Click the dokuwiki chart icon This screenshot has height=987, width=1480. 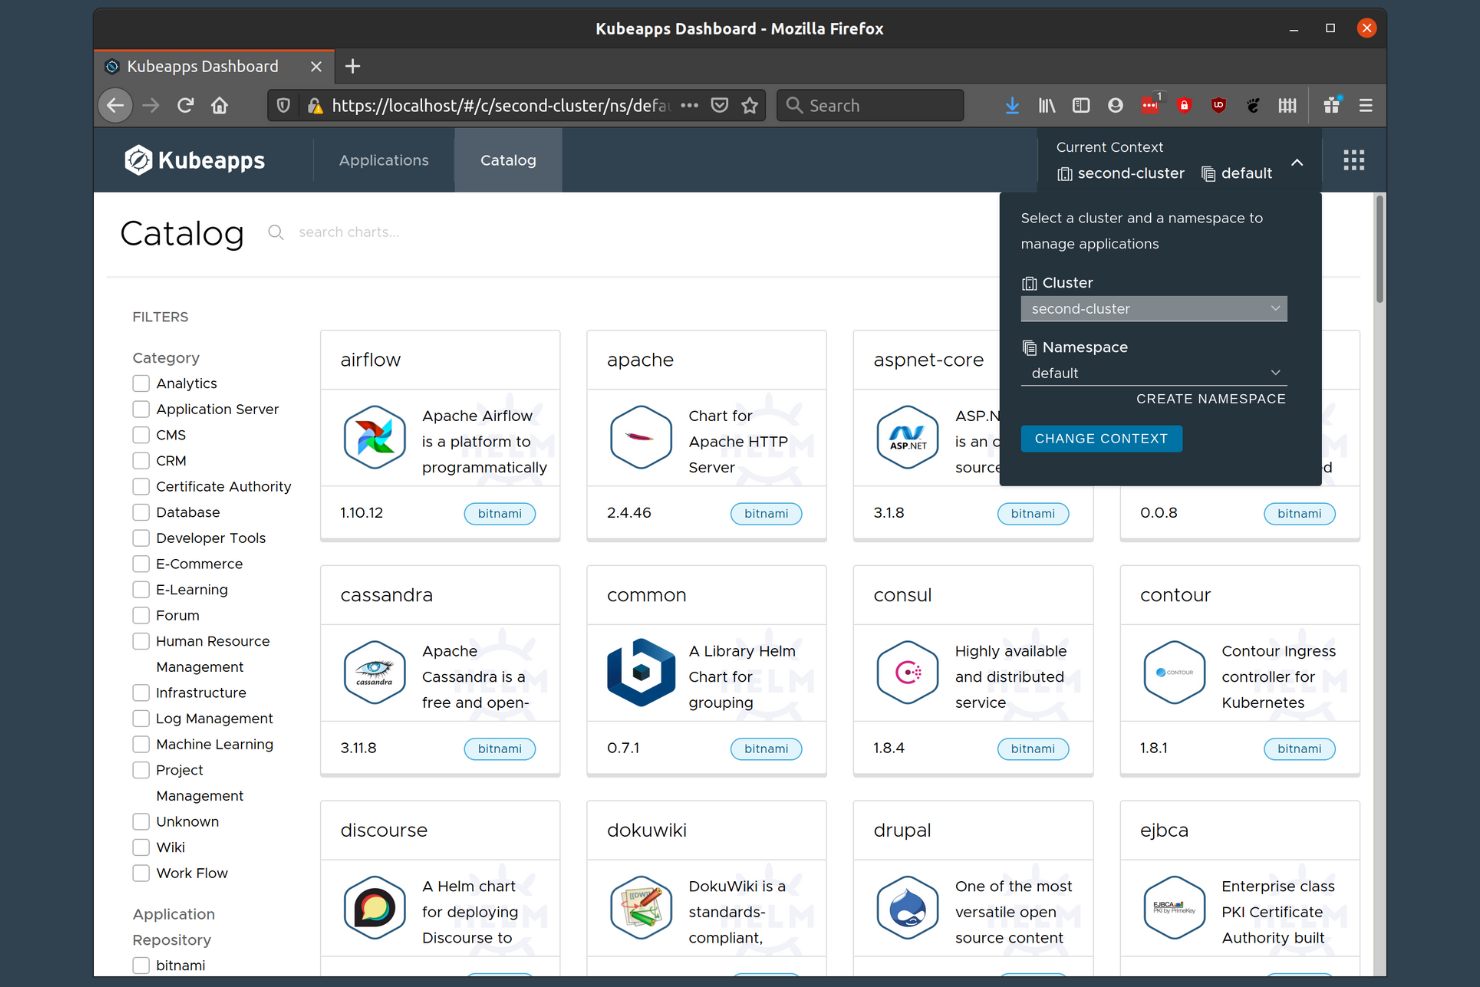(x=641, y=908)
